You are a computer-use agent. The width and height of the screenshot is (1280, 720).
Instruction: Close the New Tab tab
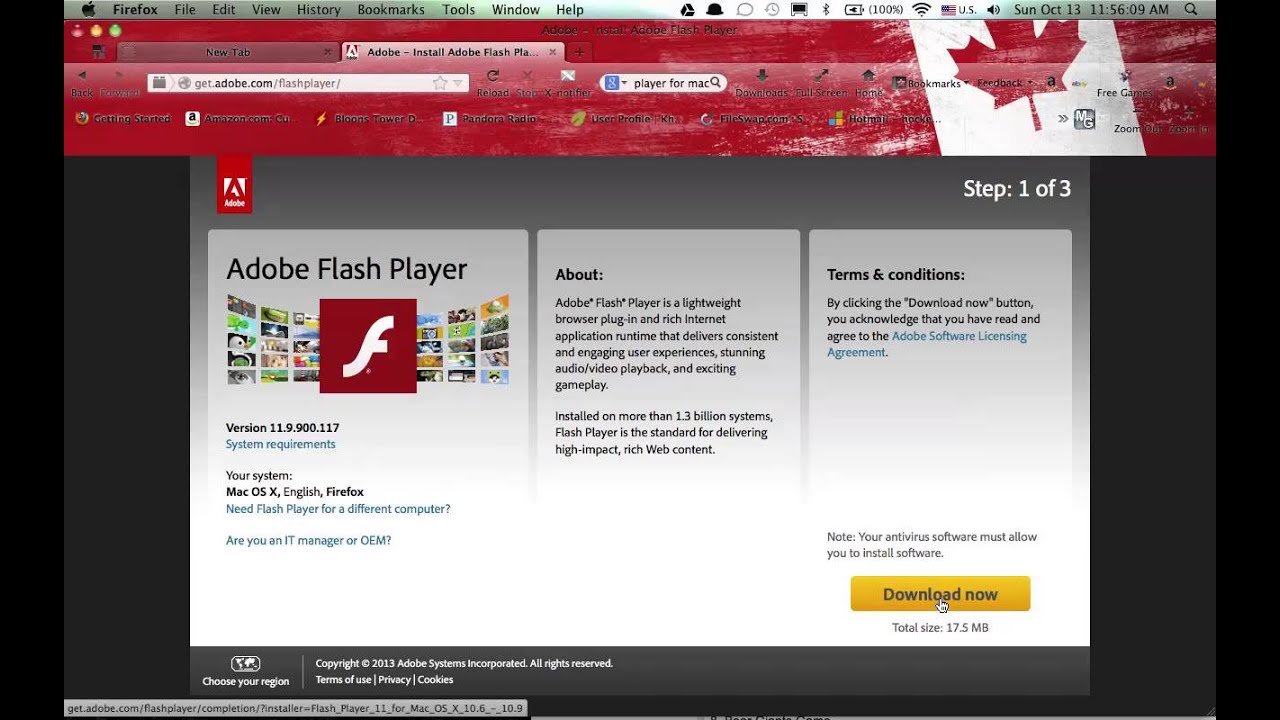tap(327, 52)
